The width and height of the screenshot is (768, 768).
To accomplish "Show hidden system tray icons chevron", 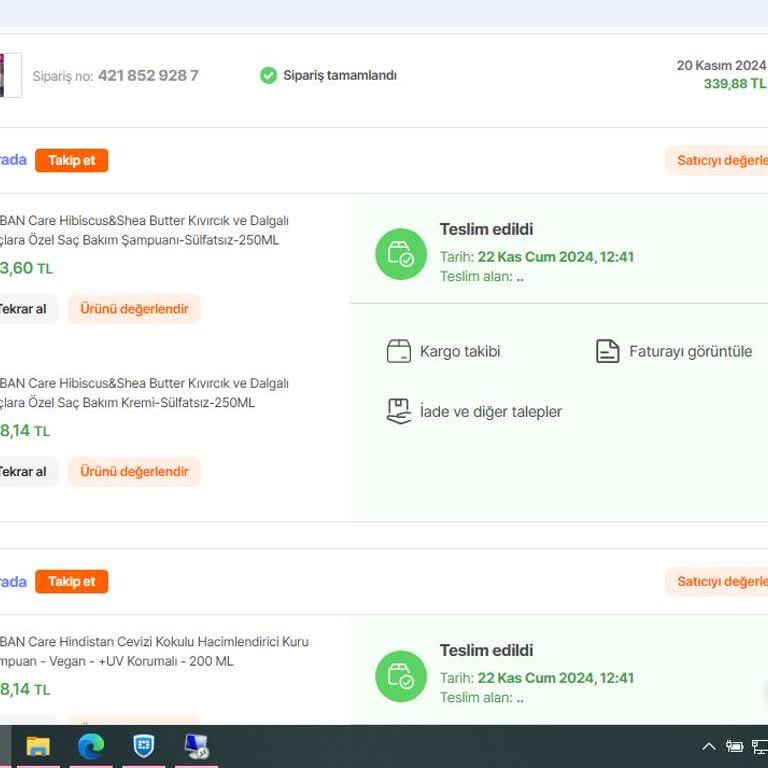I will [709, 746].
